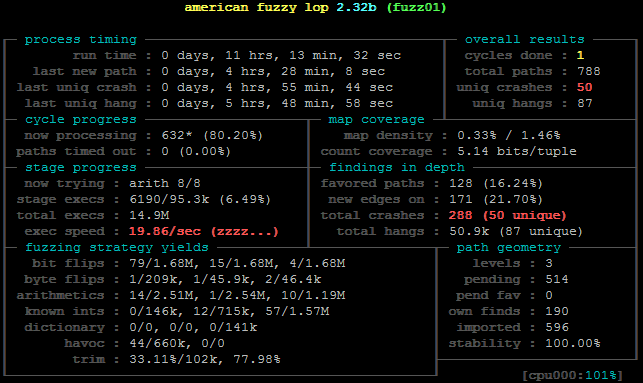Click paths timed out value '0 (0.00%)'

[196, 151]
